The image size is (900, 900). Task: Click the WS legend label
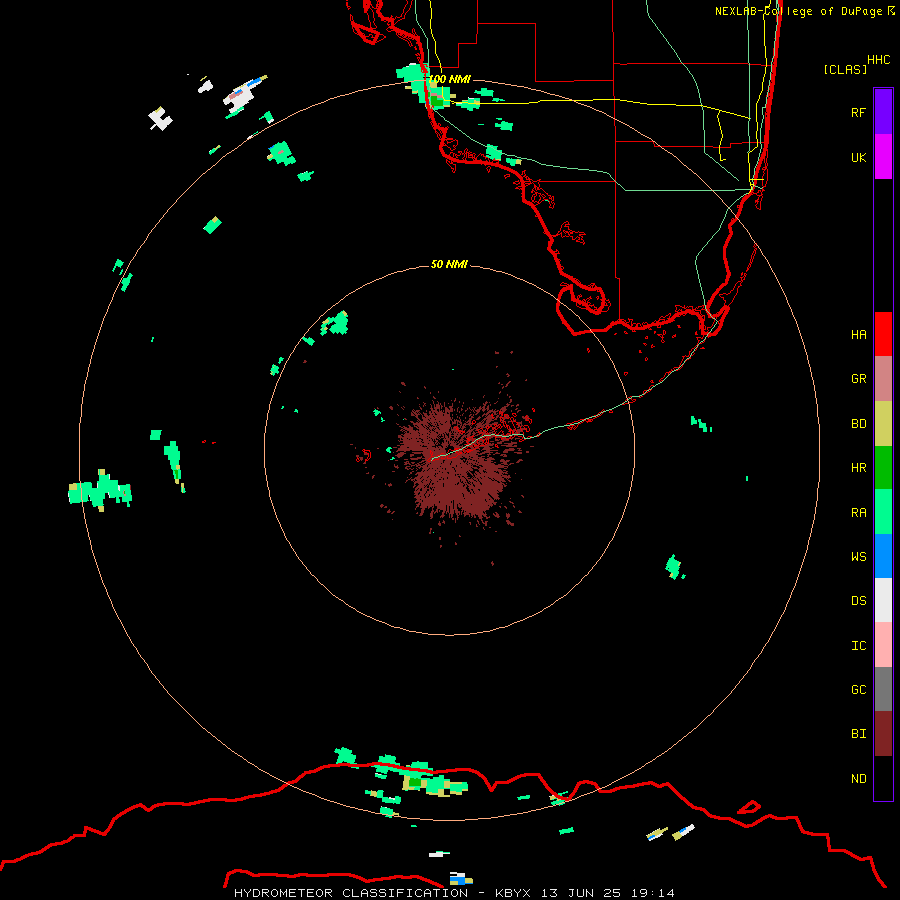[858, 556]
